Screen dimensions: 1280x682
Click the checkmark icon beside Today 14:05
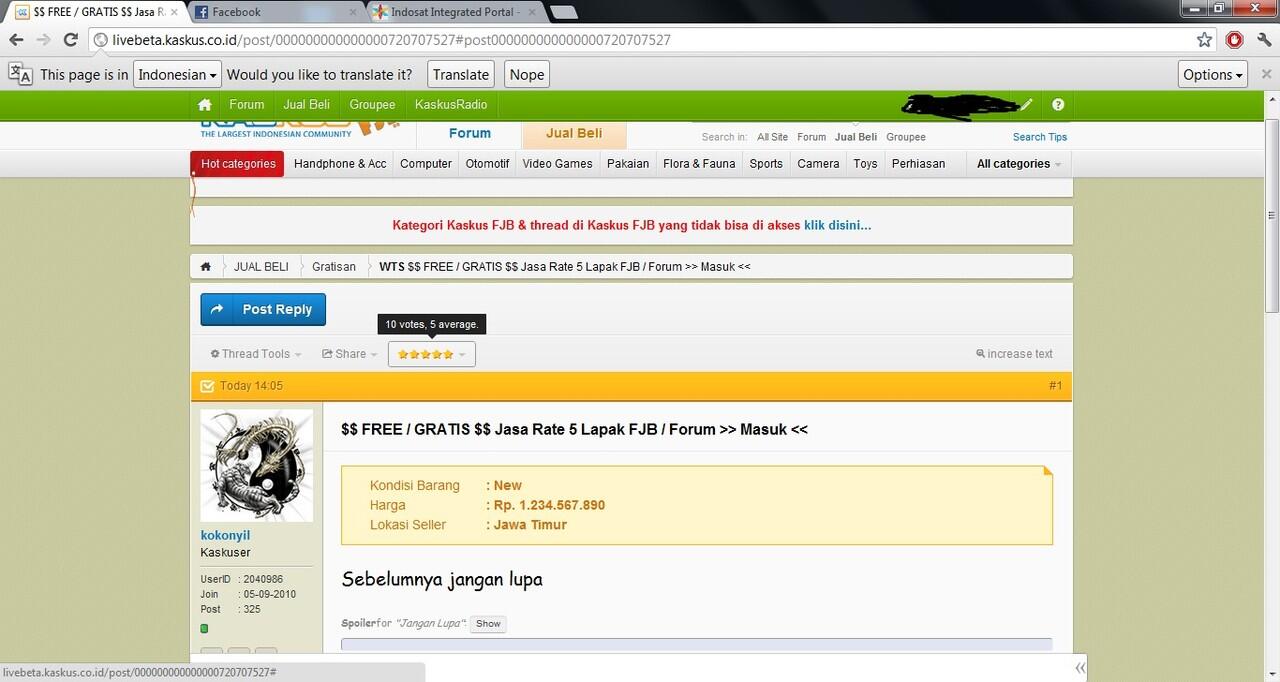click(207, 386)
